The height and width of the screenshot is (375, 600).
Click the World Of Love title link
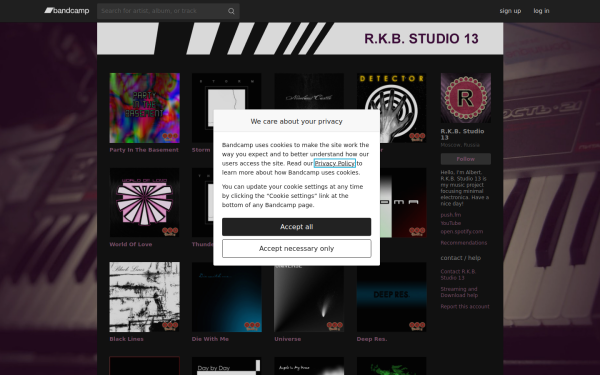coord(130,244)
